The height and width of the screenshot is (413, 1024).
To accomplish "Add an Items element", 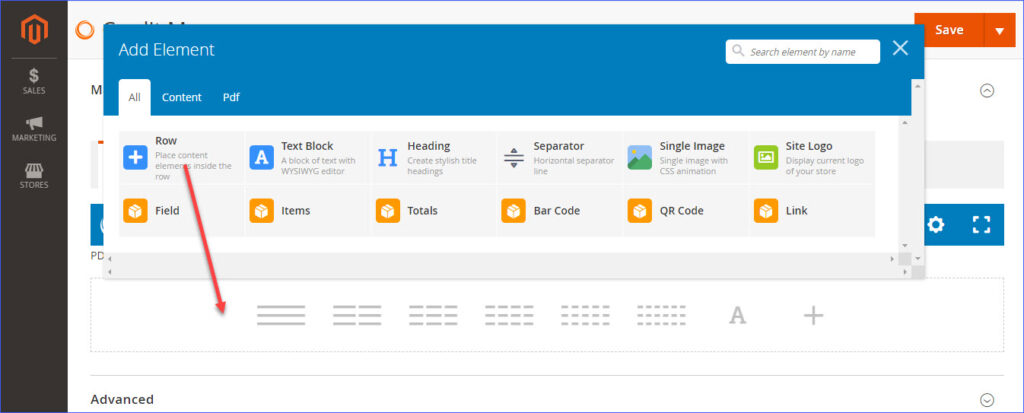I will click(307, 210).
